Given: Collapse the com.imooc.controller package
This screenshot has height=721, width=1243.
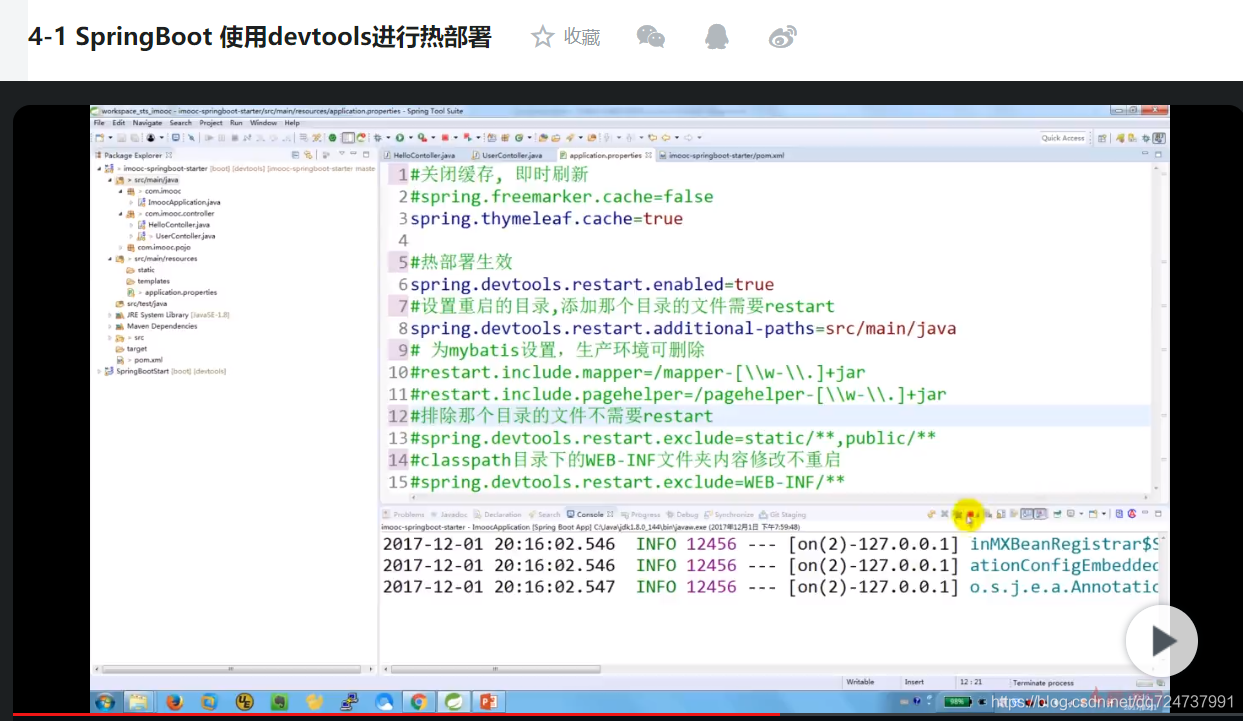Looking at the screenshot, I should click(x=120, y=214).
